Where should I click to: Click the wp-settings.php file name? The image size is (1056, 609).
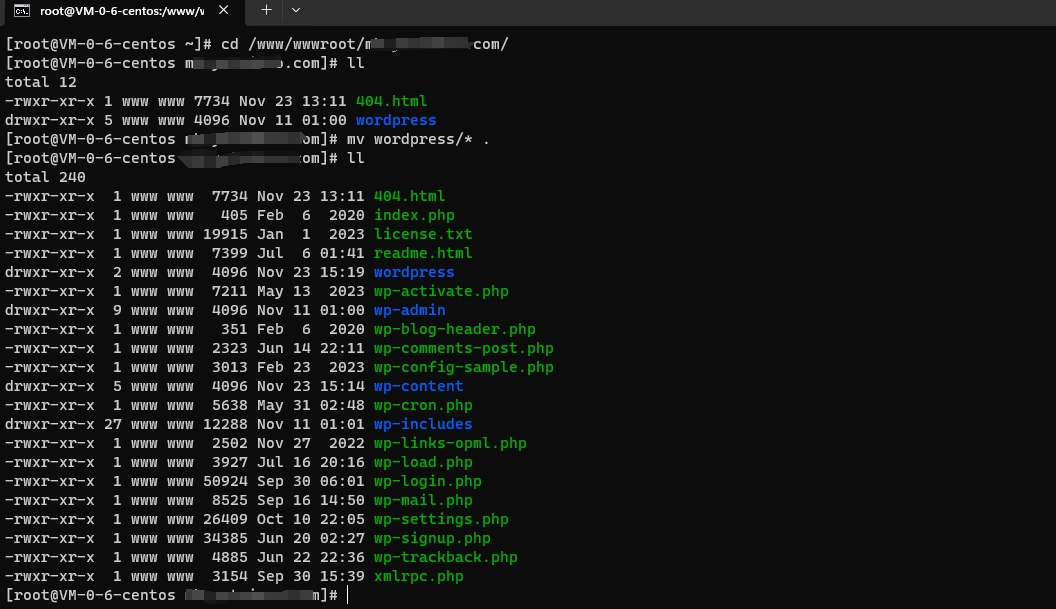pyautogui.click(x=441, y=520)
